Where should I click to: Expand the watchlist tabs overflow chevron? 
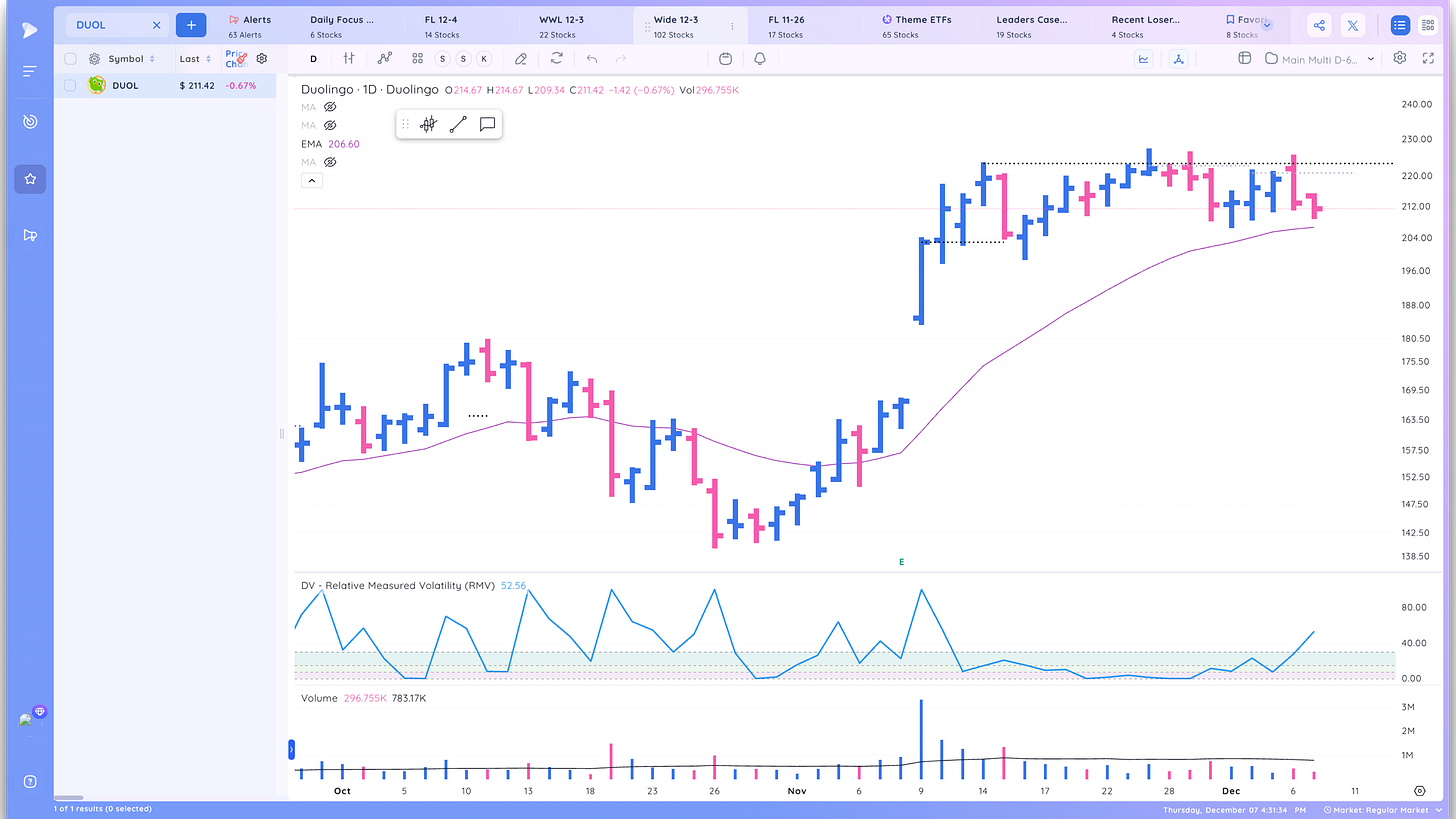click(1267, 25)
